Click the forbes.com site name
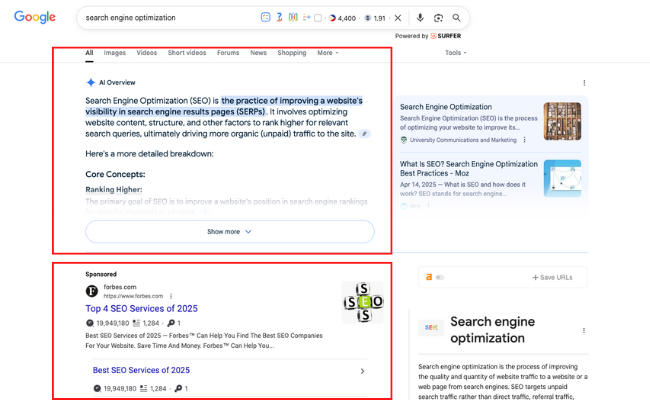 point(120,287)
